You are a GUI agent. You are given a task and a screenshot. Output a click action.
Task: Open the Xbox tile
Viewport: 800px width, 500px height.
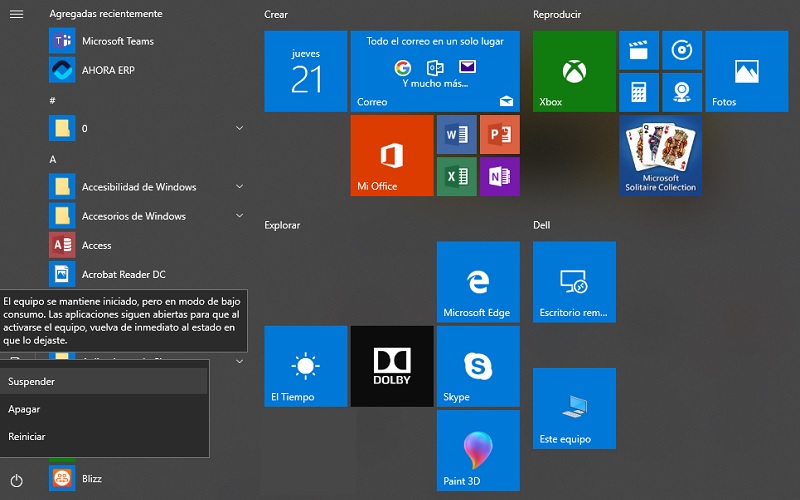(x=574, y=71)
